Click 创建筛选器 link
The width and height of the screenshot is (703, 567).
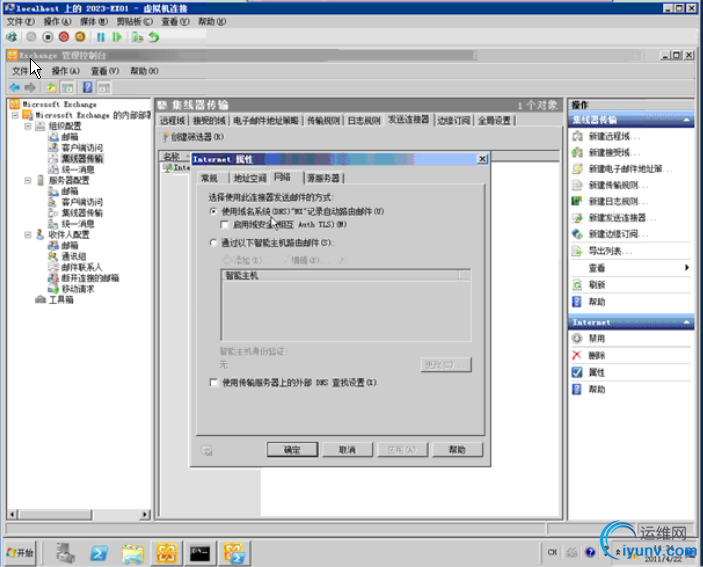pyautogui.click(x=193, y=137)
